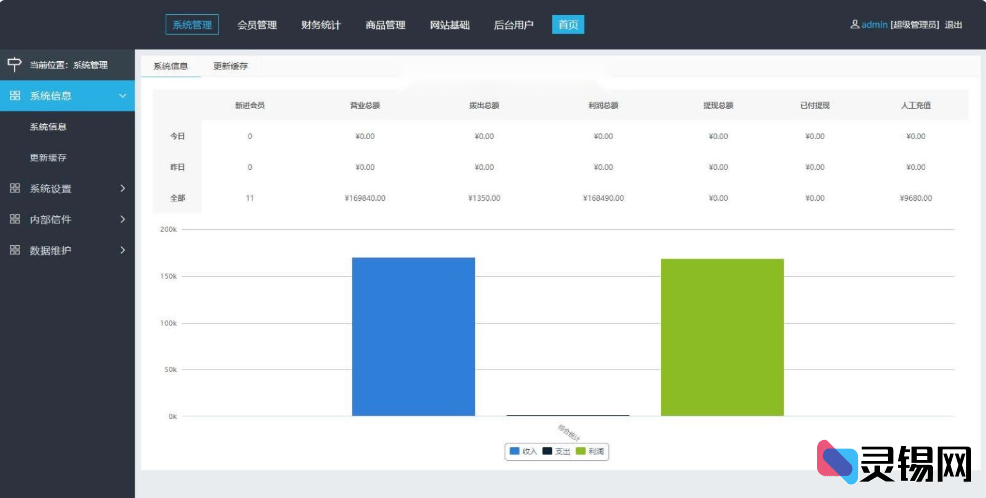Click the 退出 logout link
This screenshot has width=986, height=498.
953,25
